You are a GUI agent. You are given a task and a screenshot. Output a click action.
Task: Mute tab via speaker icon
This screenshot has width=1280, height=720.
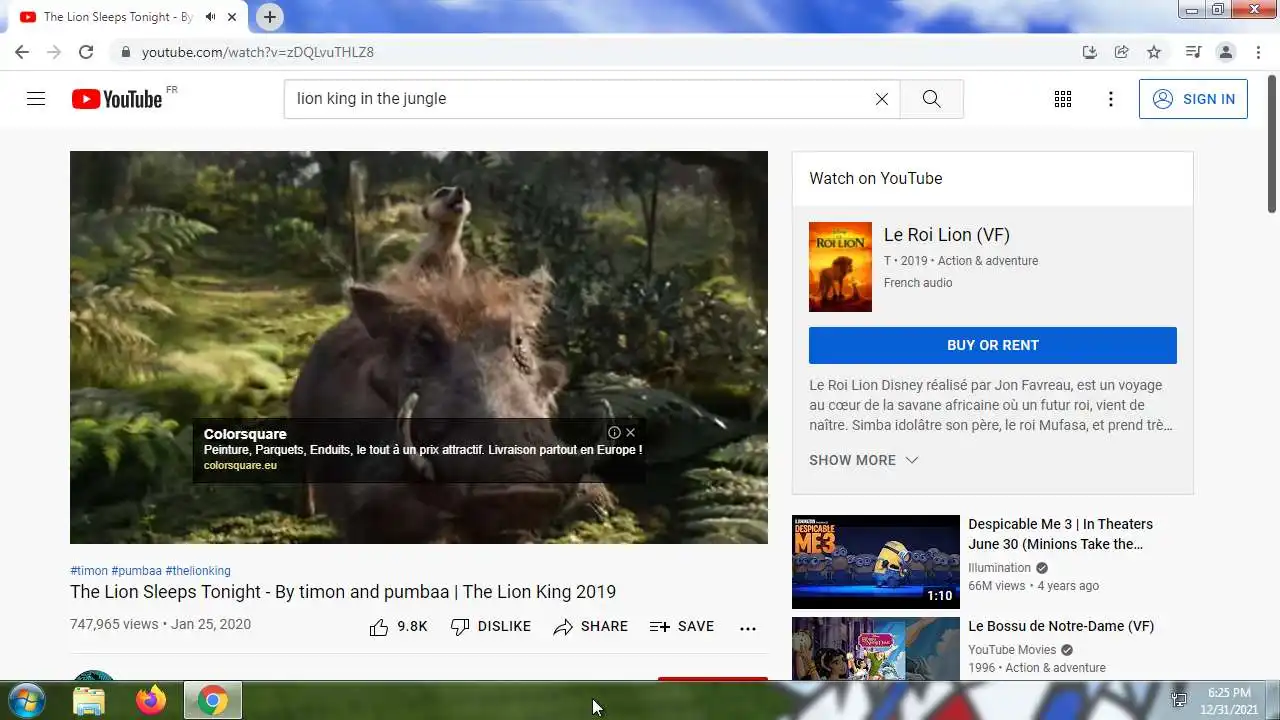click(x=210, y=17)
